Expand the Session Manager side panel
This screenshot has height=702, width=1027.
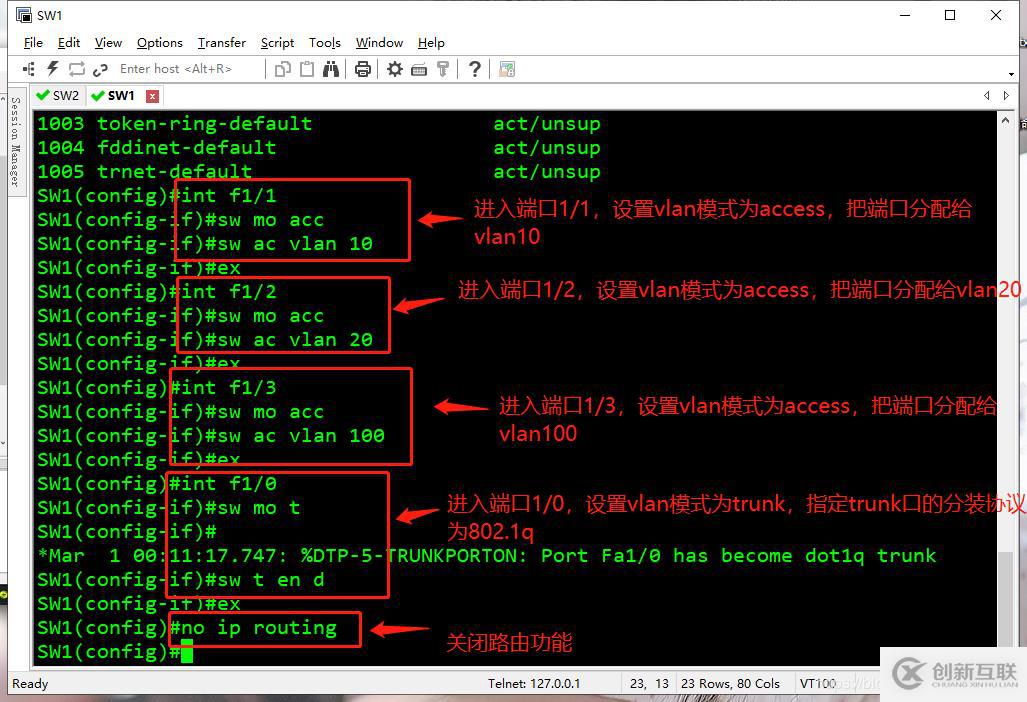click(x=16, y=141)
